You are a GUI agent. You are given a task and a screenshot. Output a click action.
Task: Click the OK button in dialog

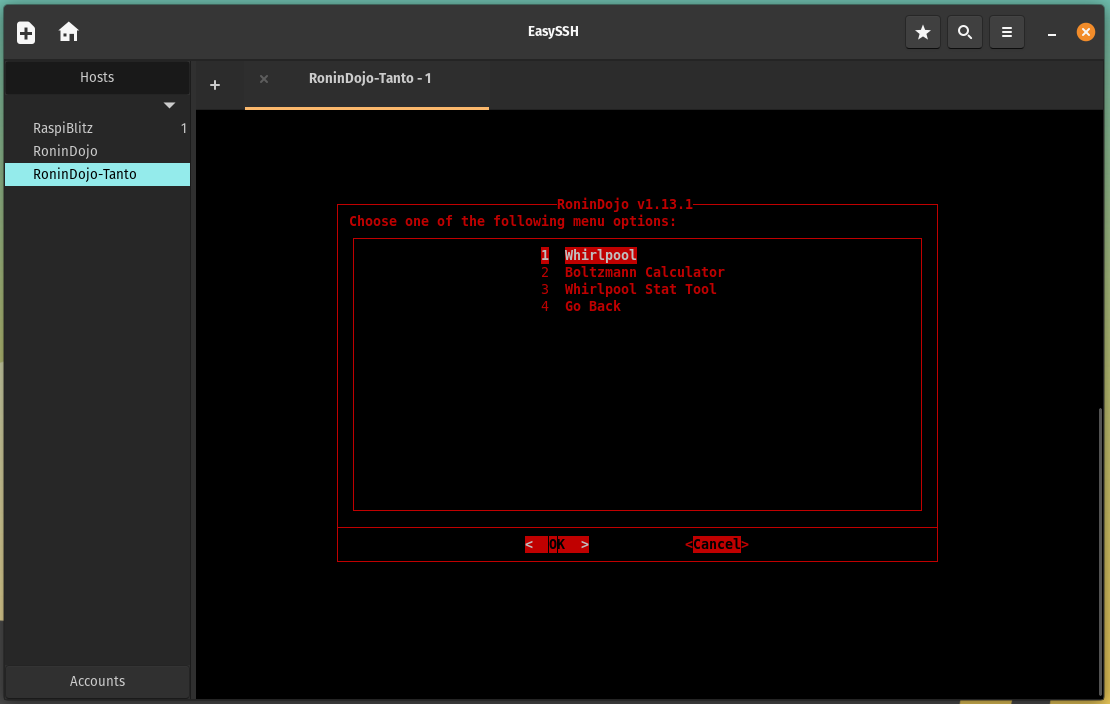point(556,544)
